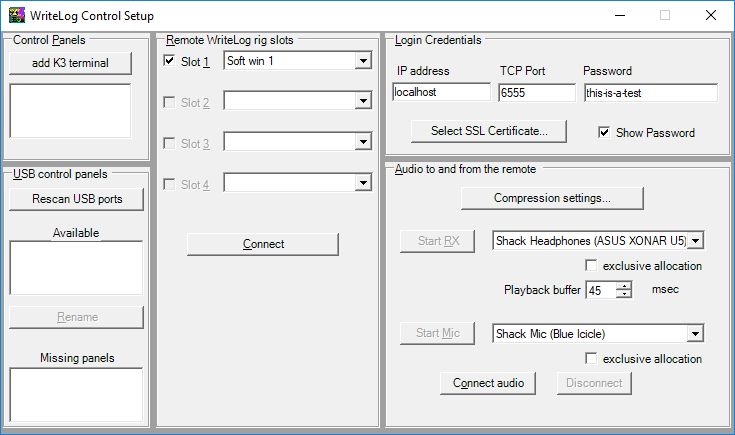Viewport: 735px width, 435px height.
Task: Click the add K3 terminal button
Action: click(70, 63)
